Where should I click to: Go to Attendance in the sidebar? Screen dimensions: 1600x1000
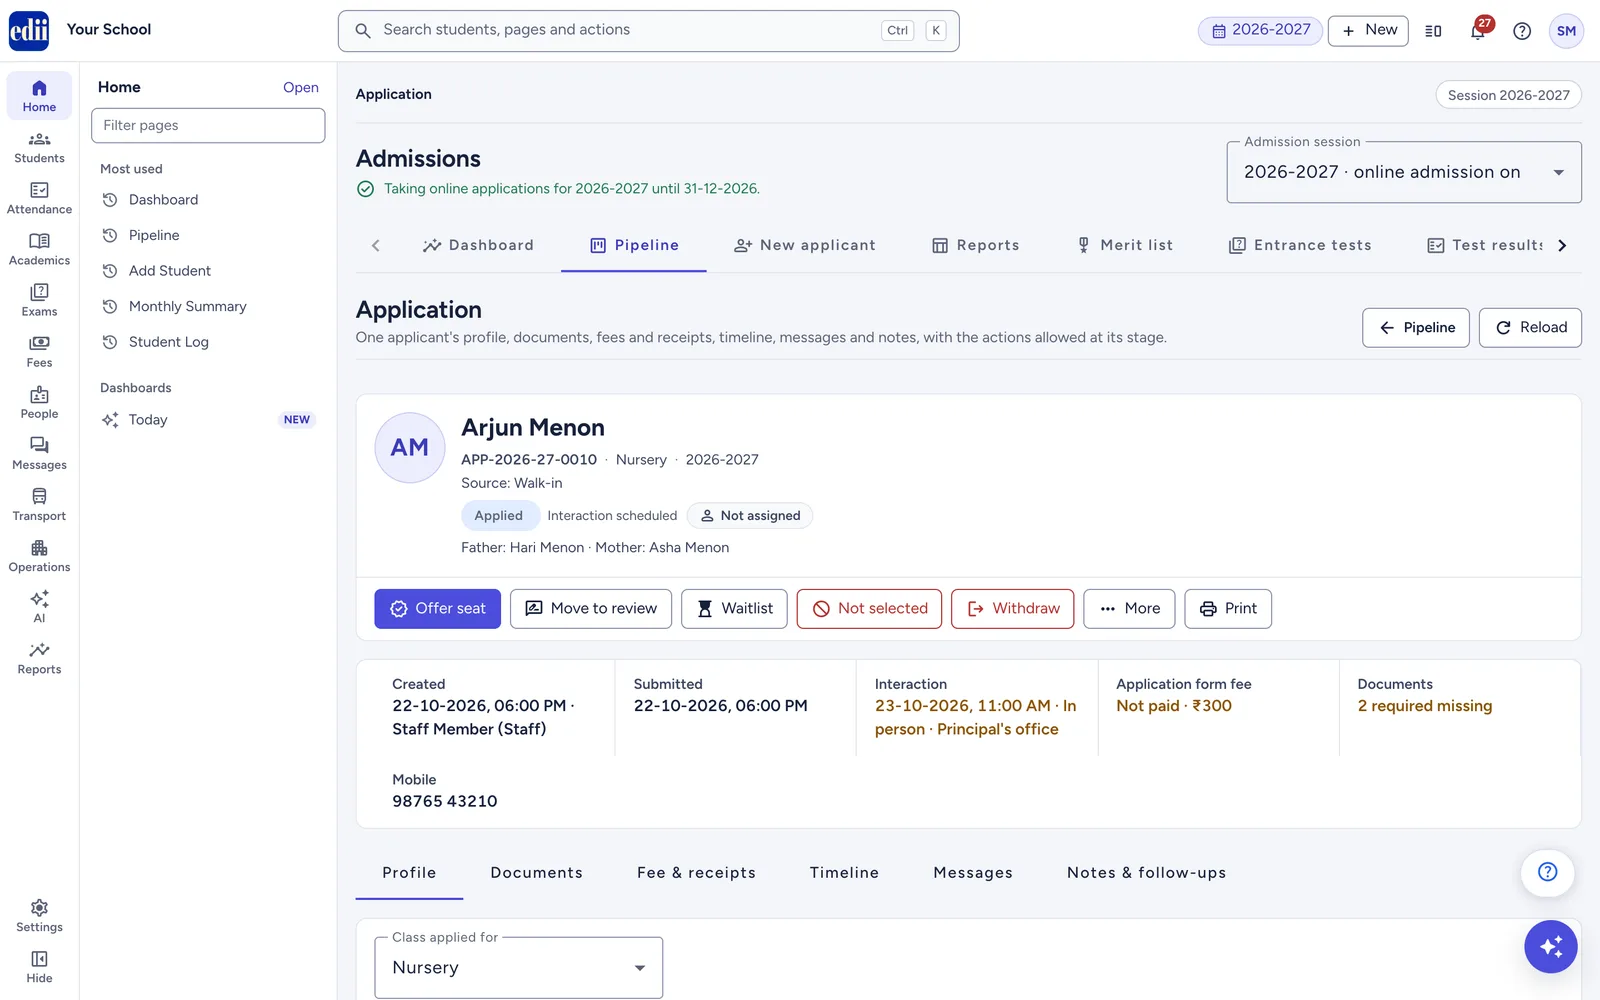point(39,198)
